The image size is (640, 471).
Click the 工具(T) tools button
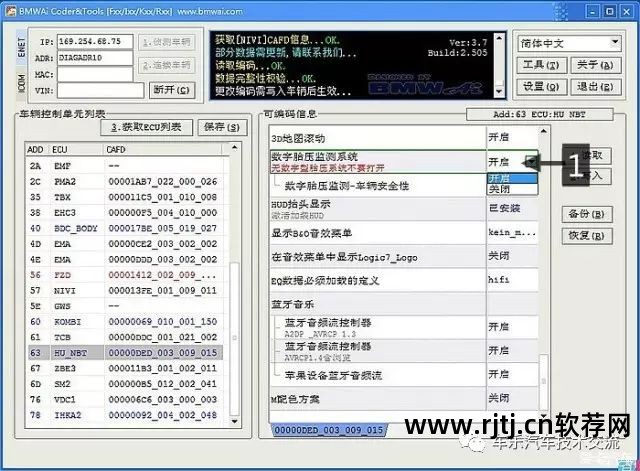(x=541, y=65)
